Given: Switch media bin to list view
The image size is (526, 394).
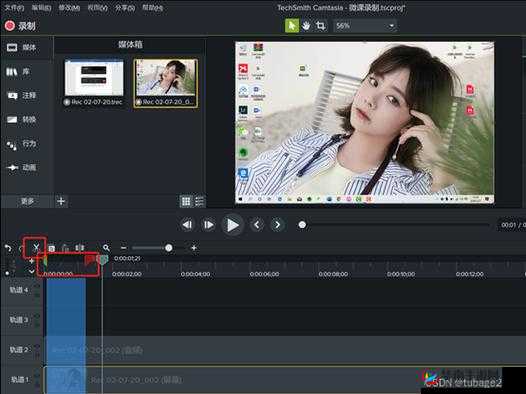Looking at the screenshot, I should [x=199, y=201].
